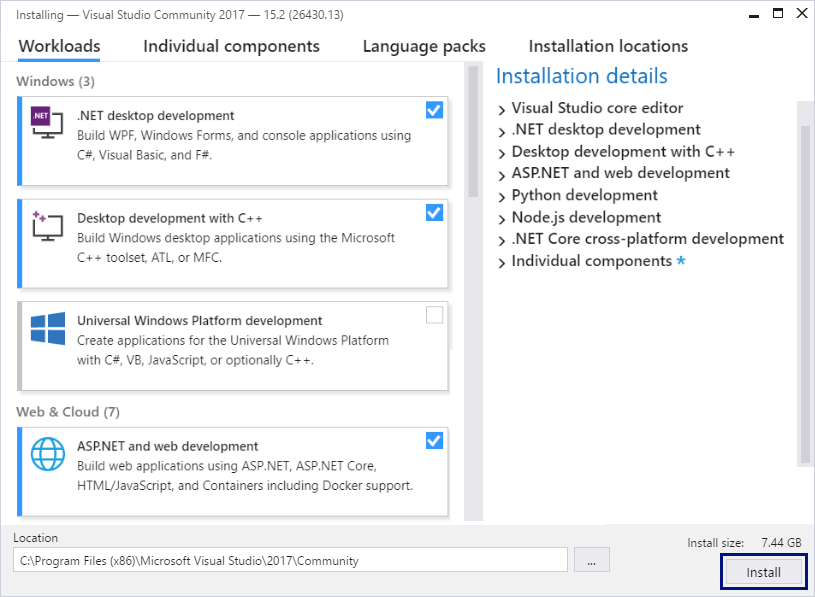The height and width of the screenshot is (597, 815).
Task: Click the '7.44 GB' install size value
Action: [x=781, y=542]
